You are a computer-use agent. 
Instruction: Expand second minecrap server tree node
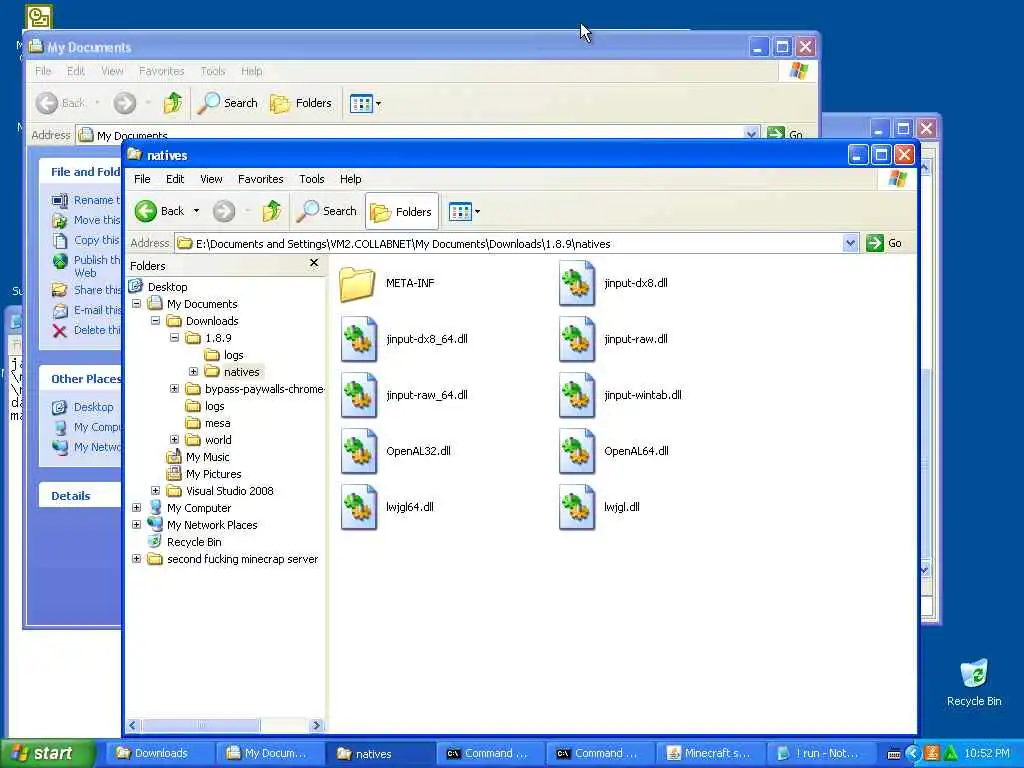coord(136,558)
